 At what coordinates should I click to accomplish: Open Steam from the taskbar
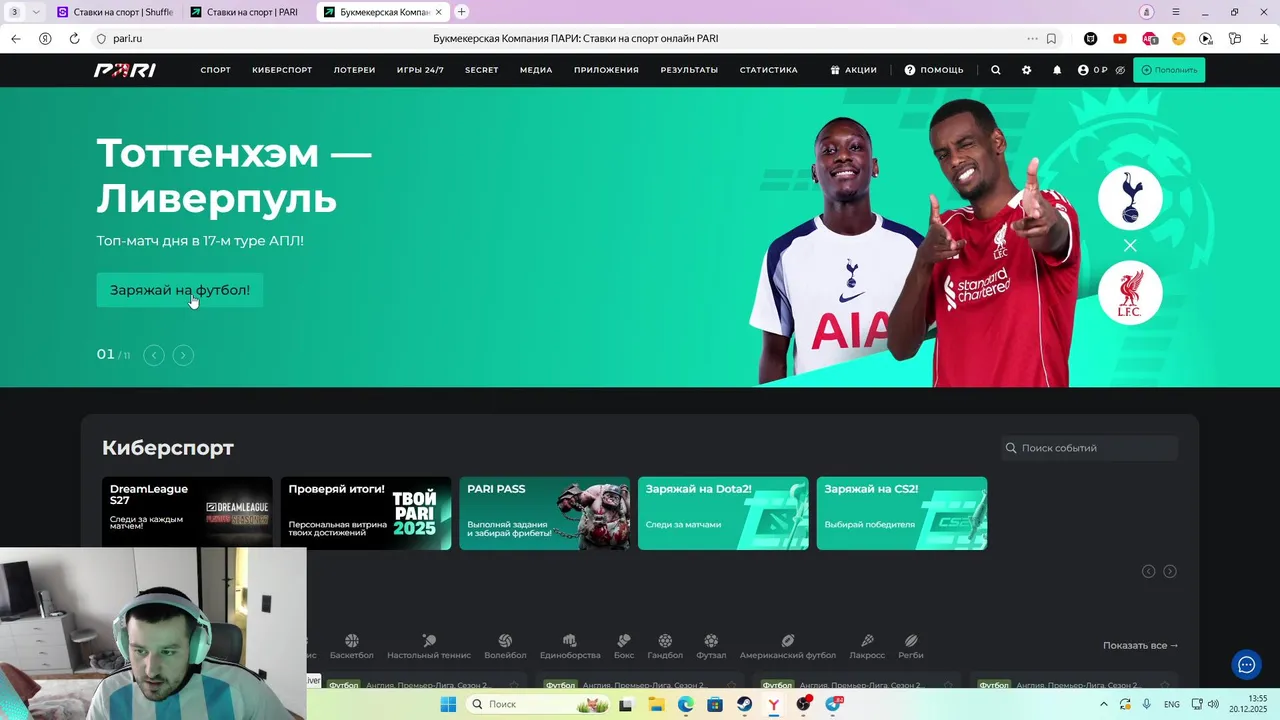[745, 704]
